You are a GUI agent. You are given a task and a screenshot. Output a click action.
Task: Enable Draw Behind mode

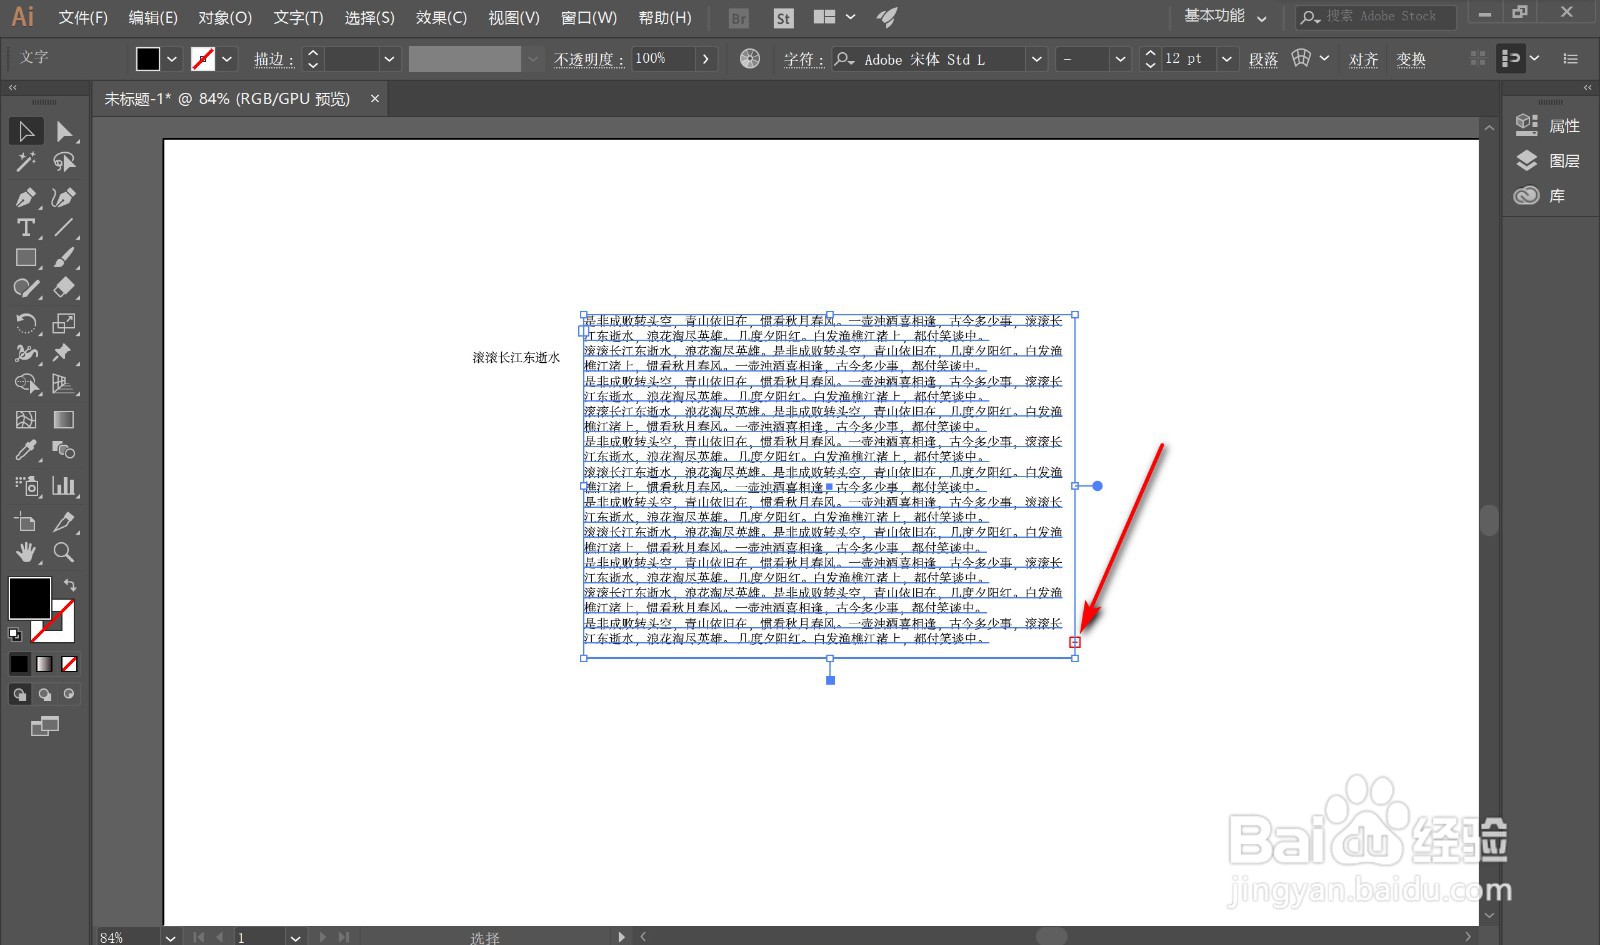coord(45,694)
